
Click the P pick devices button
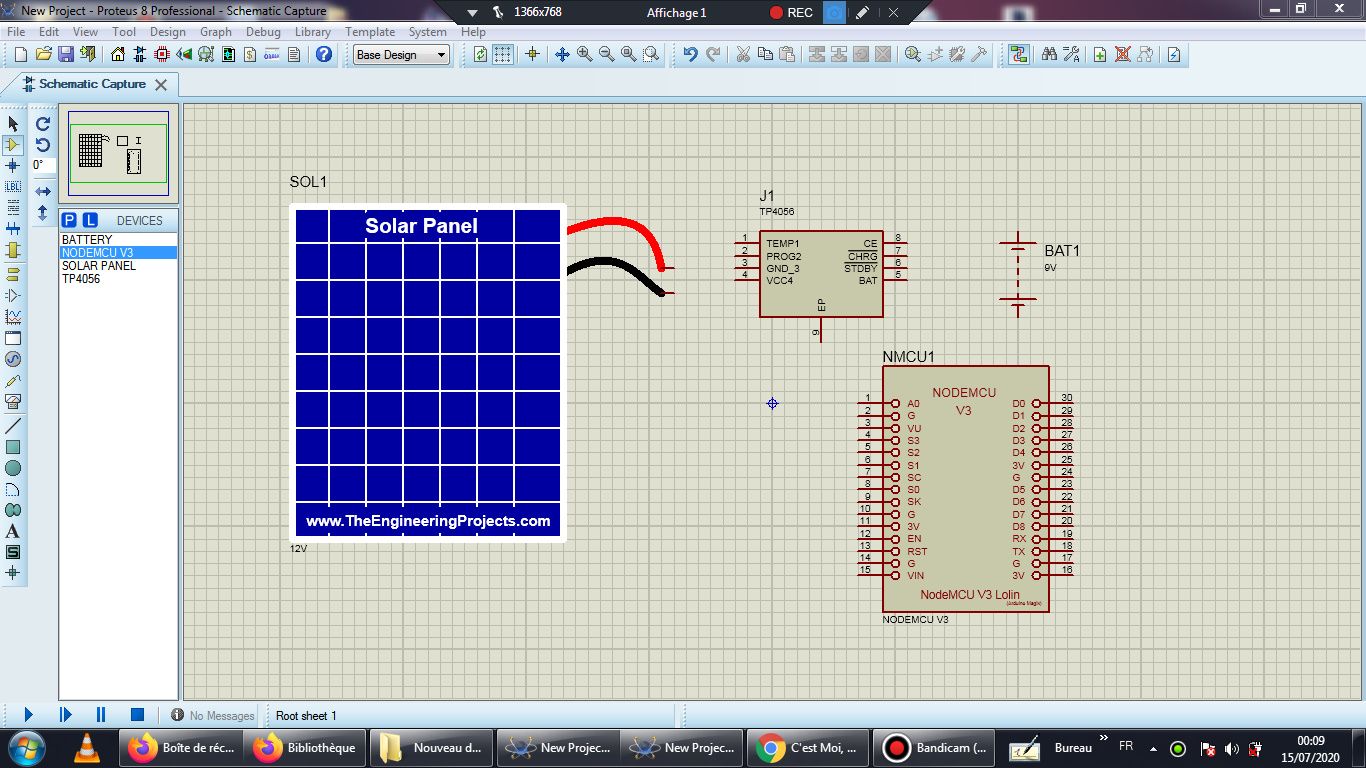(69, 220)
